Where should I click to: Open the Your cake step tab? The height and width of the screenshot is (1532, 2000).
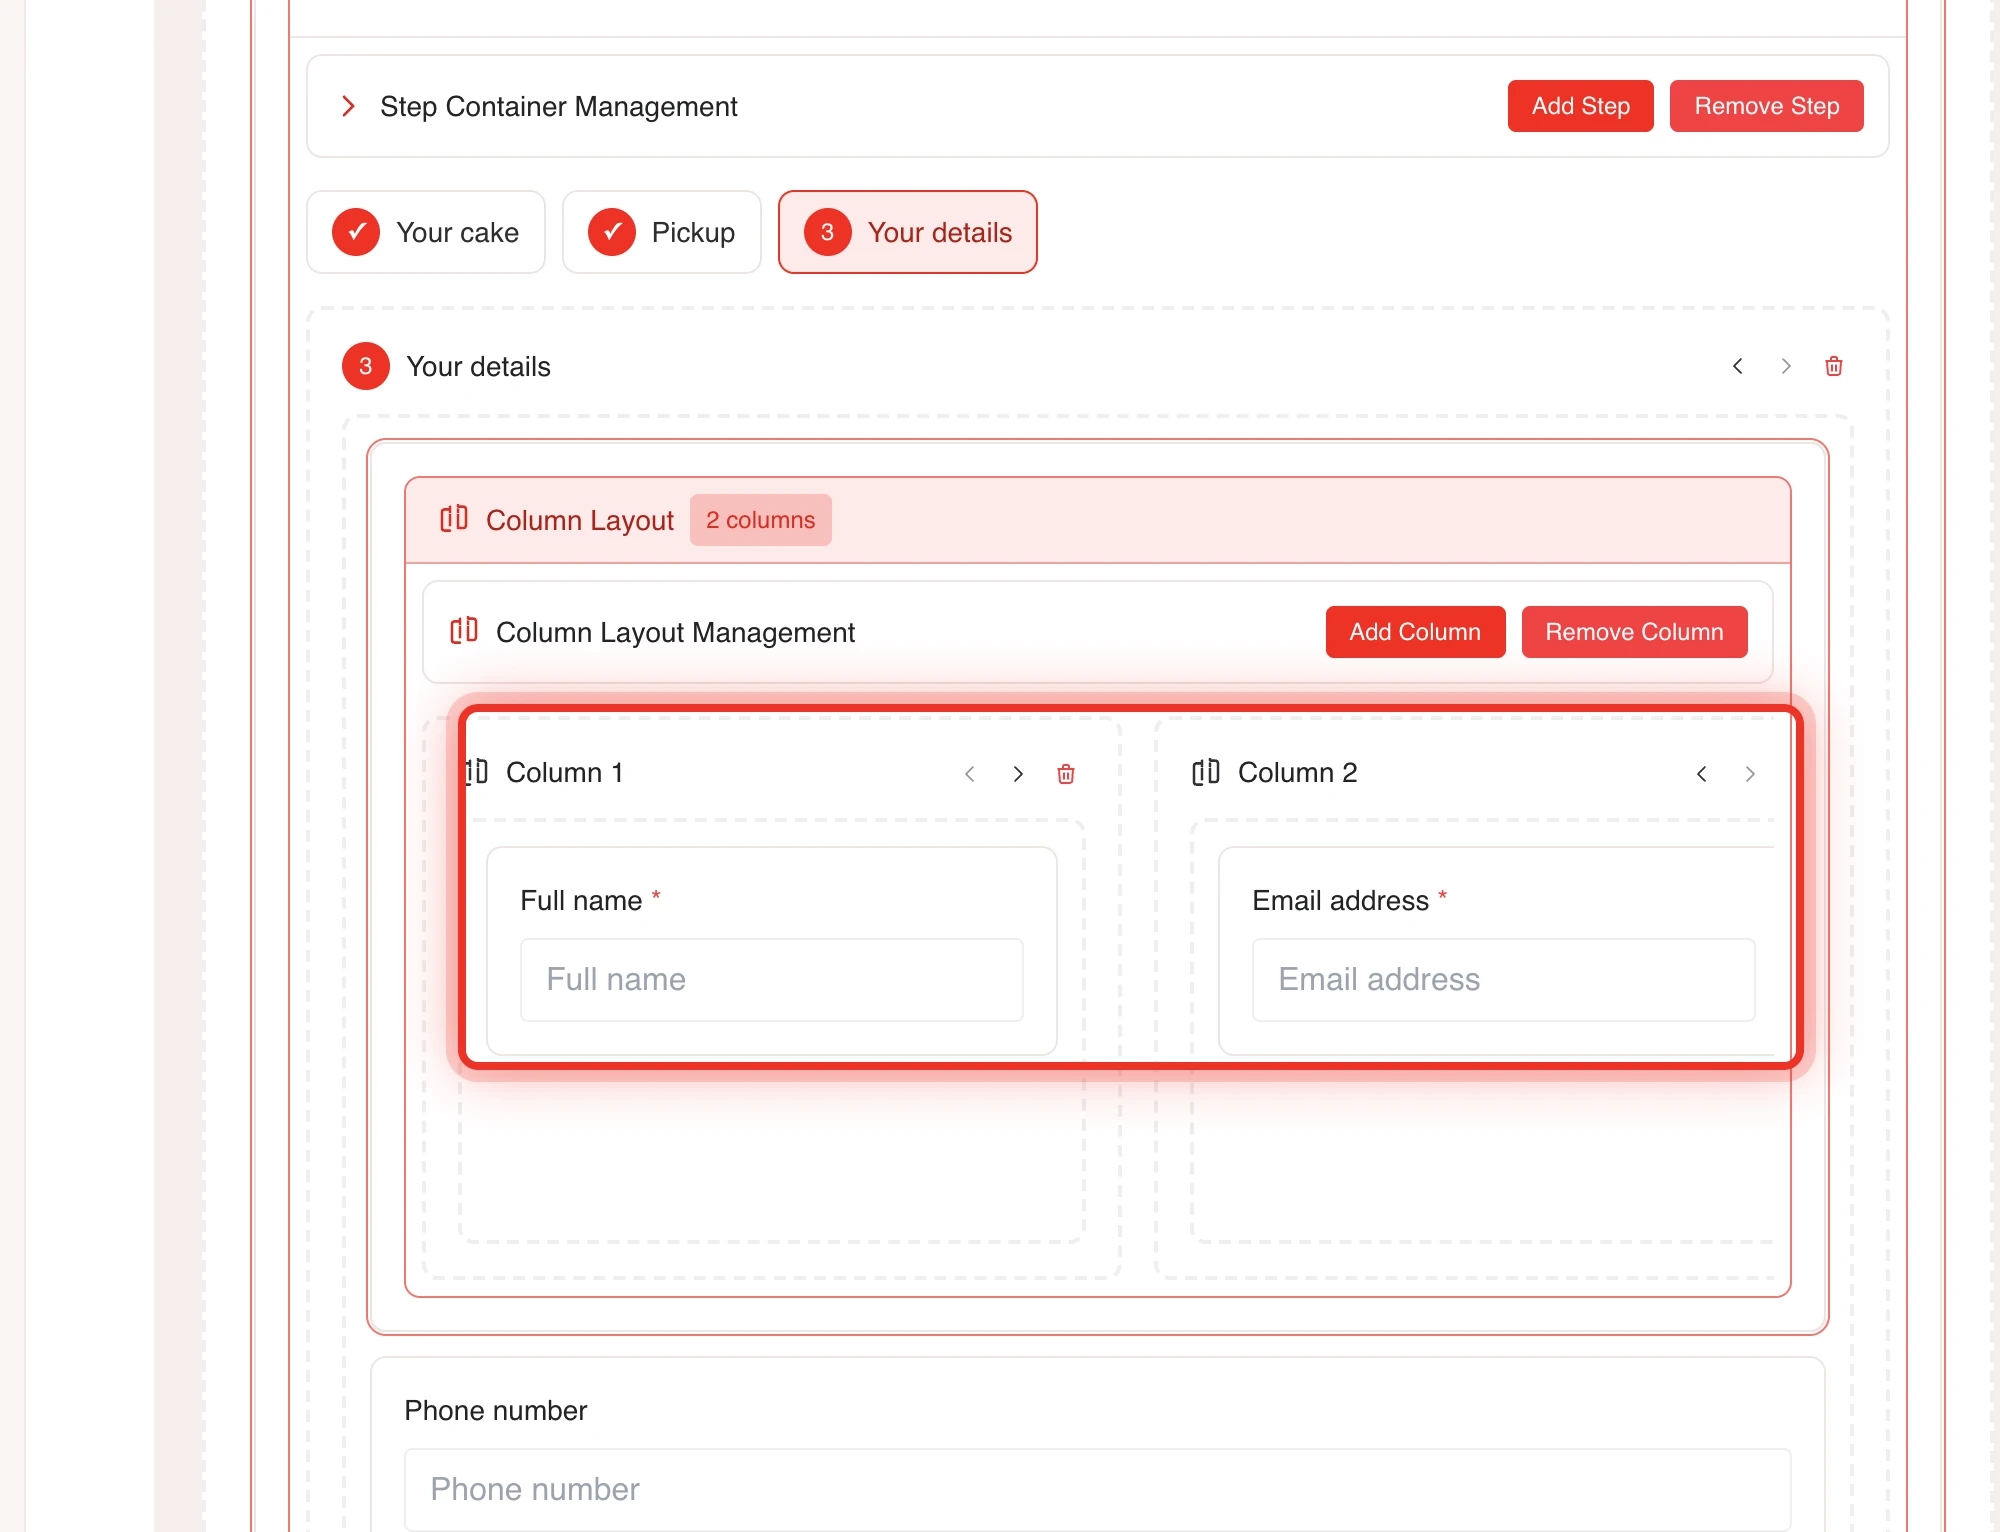click(426, 232)
